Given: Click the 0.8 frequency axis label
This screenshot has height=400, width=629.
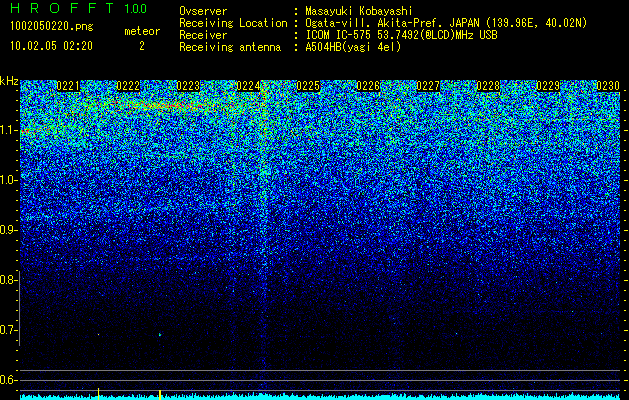Looking at the screenshot, I should tap(8, 280).
